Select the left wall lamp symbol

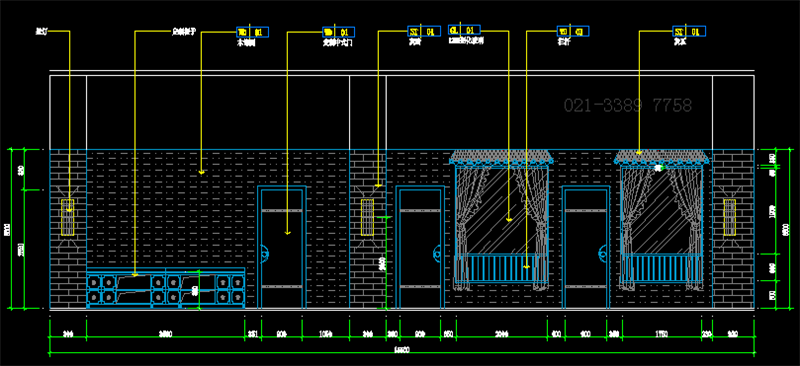pos(68,217)
